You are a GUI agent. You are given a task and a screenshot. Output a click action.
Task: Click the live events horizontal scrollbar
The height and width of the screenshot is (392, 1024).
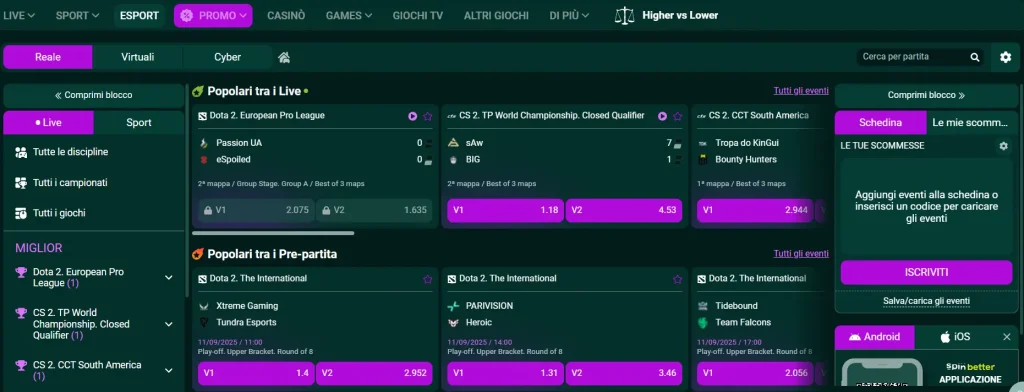(273, 233)
